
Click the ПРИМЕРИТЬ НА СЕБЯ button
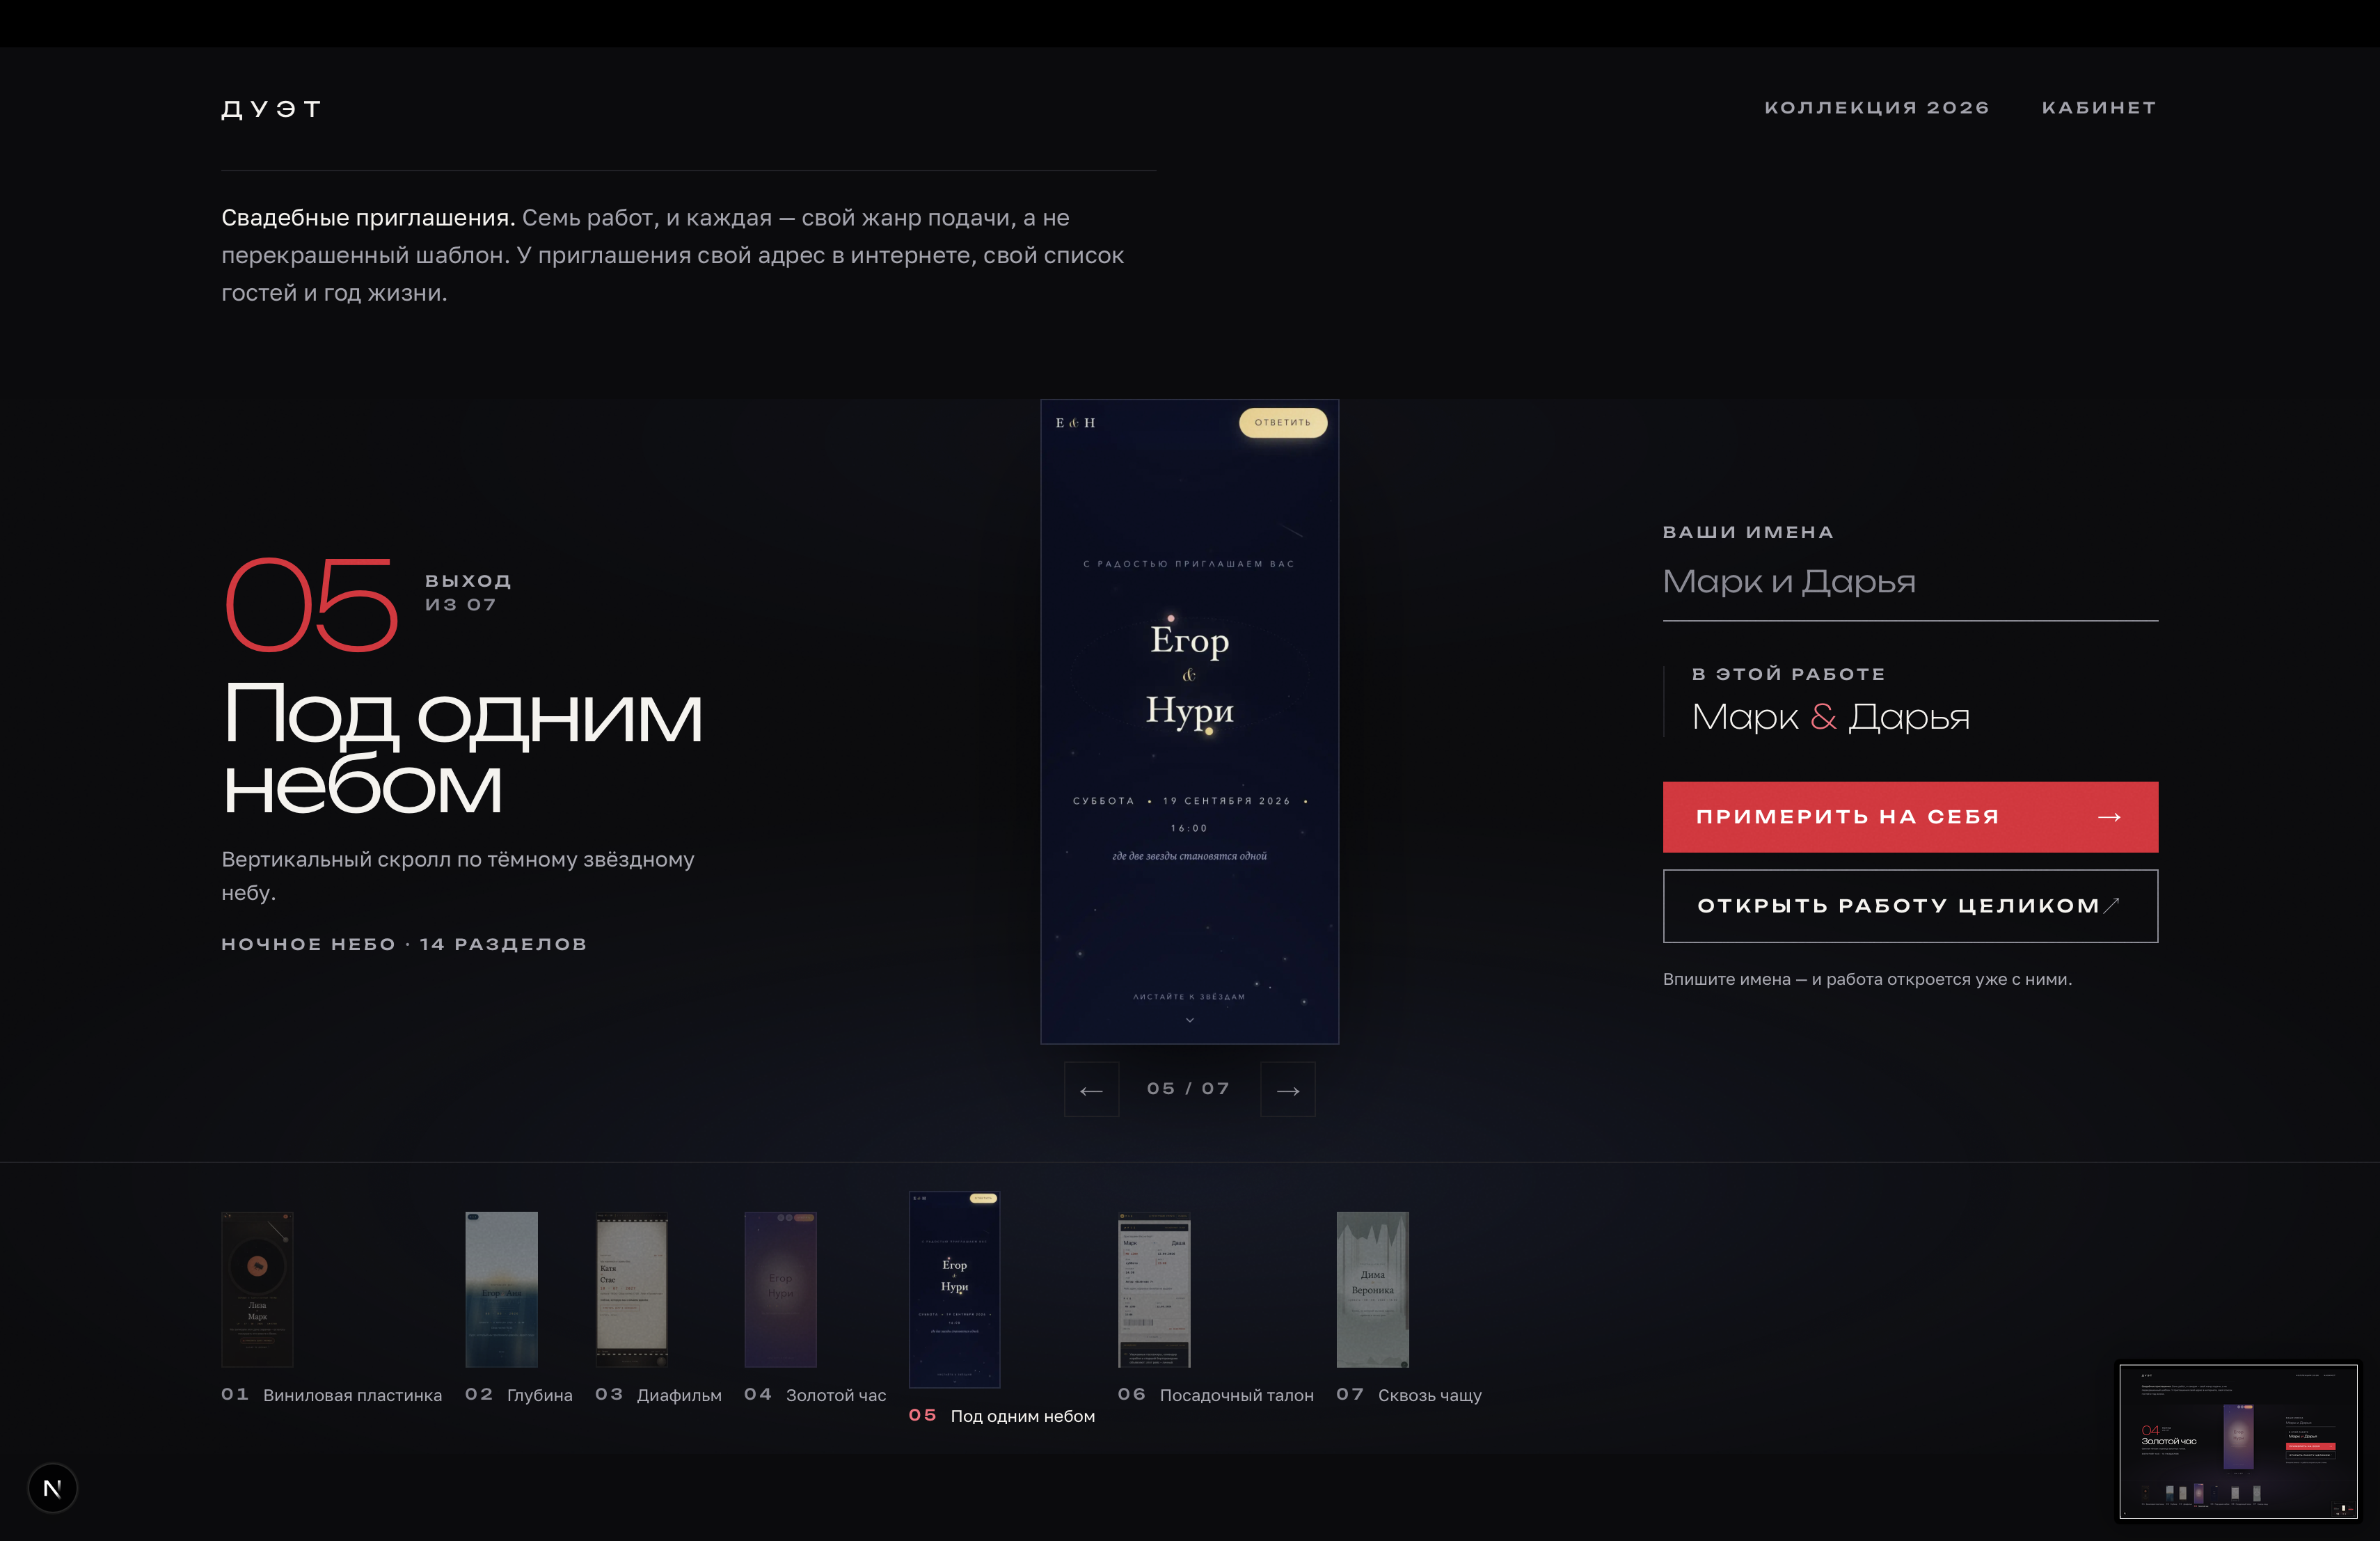coord(1910,817)
